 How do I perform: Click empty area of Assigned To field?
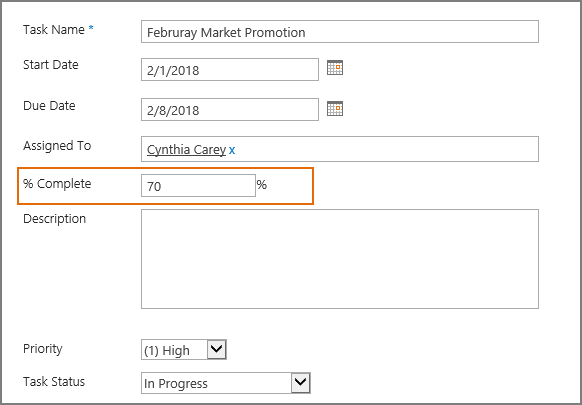[x=386, y=149]
